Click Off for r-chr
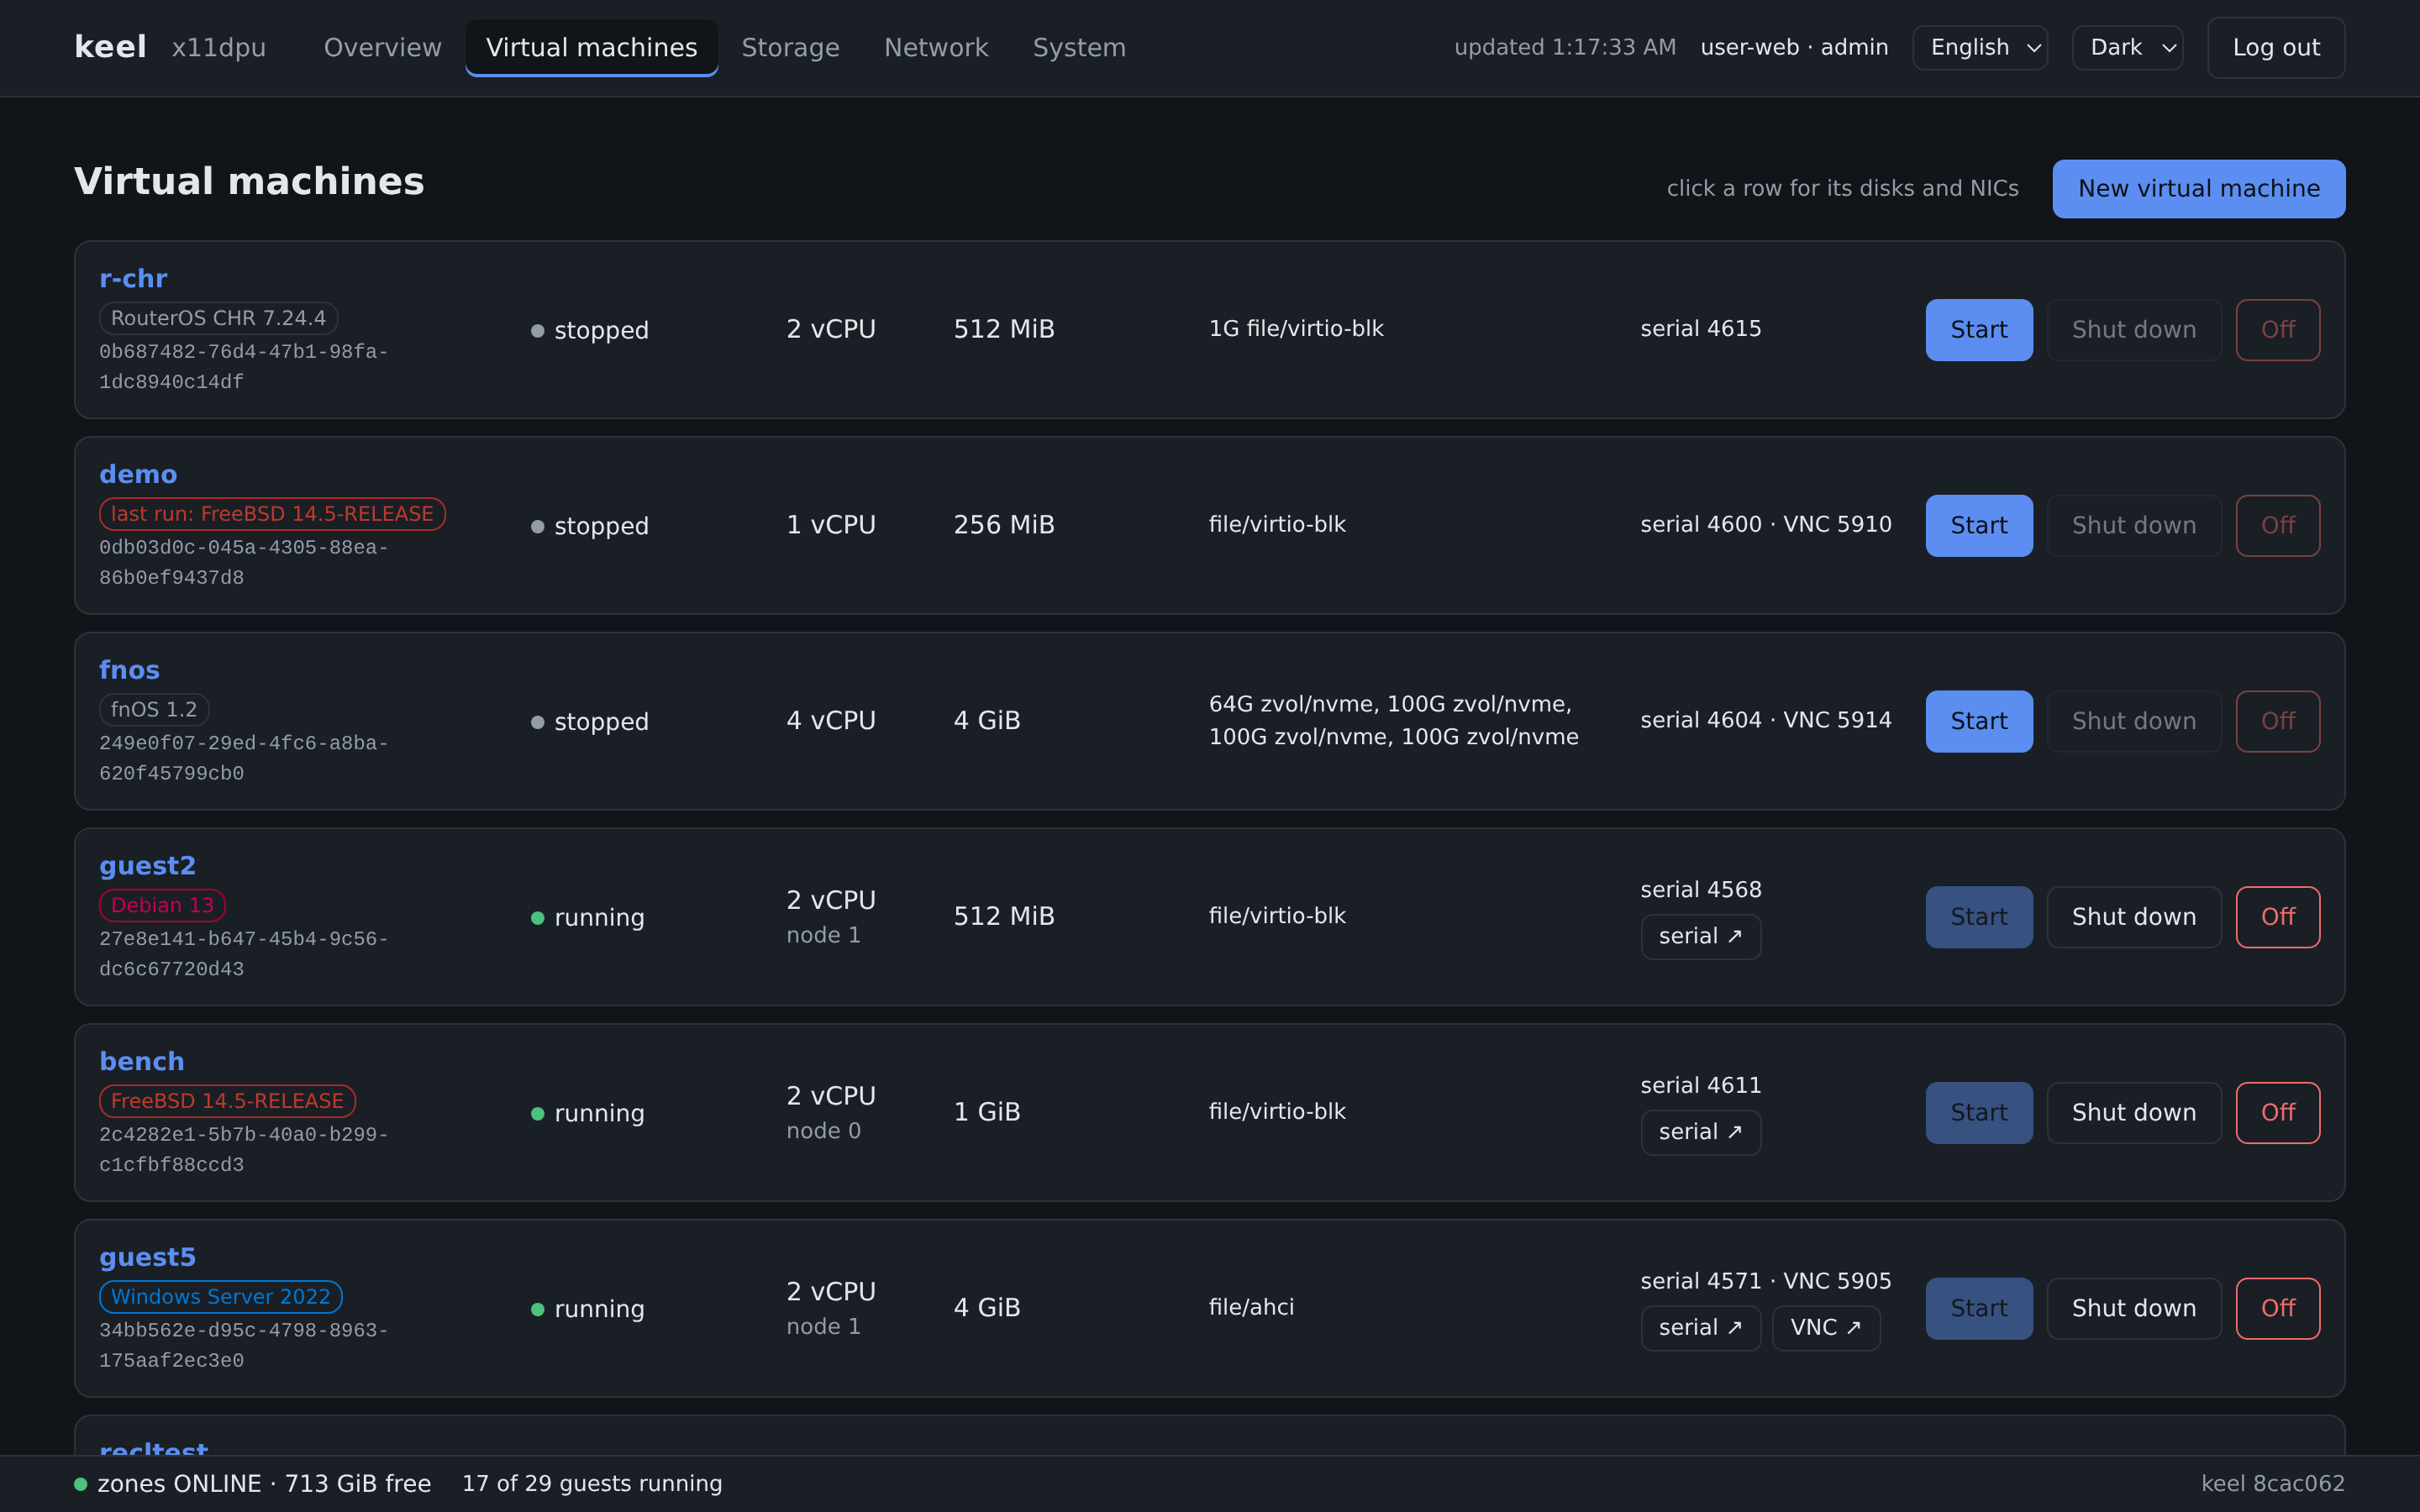This screenshot has width=2420, height=1512. coord(2277,329)
